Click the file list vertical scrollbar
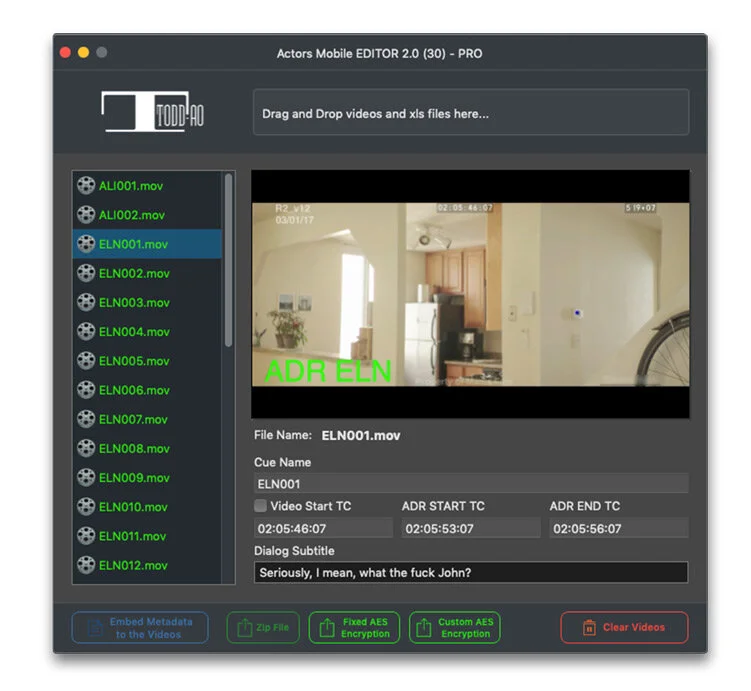 (x=228, y=260)
